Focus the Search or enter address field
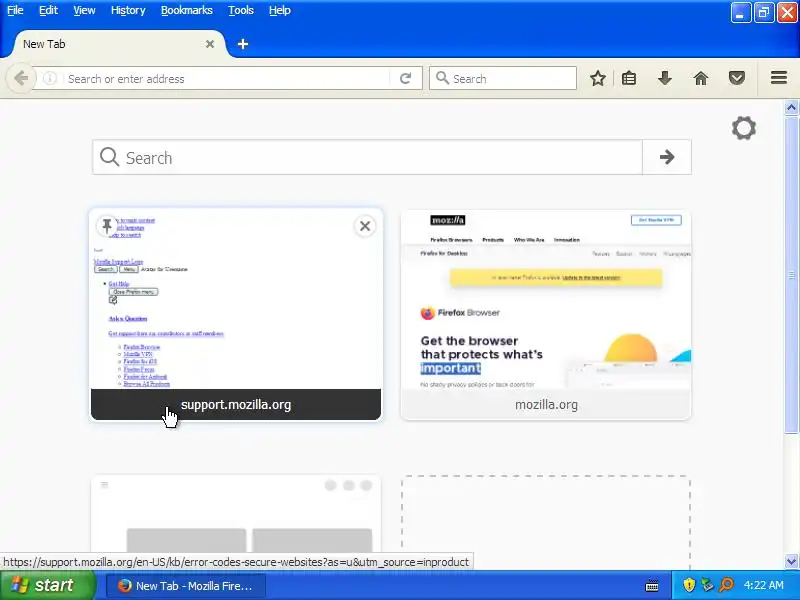Viewport: 800px width, 600px height. (x=227, y=79)
